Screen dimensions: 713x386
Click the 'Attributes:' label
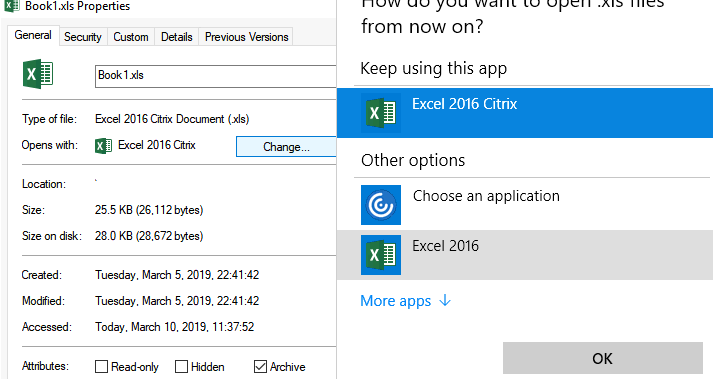click(x=45, y=366)
